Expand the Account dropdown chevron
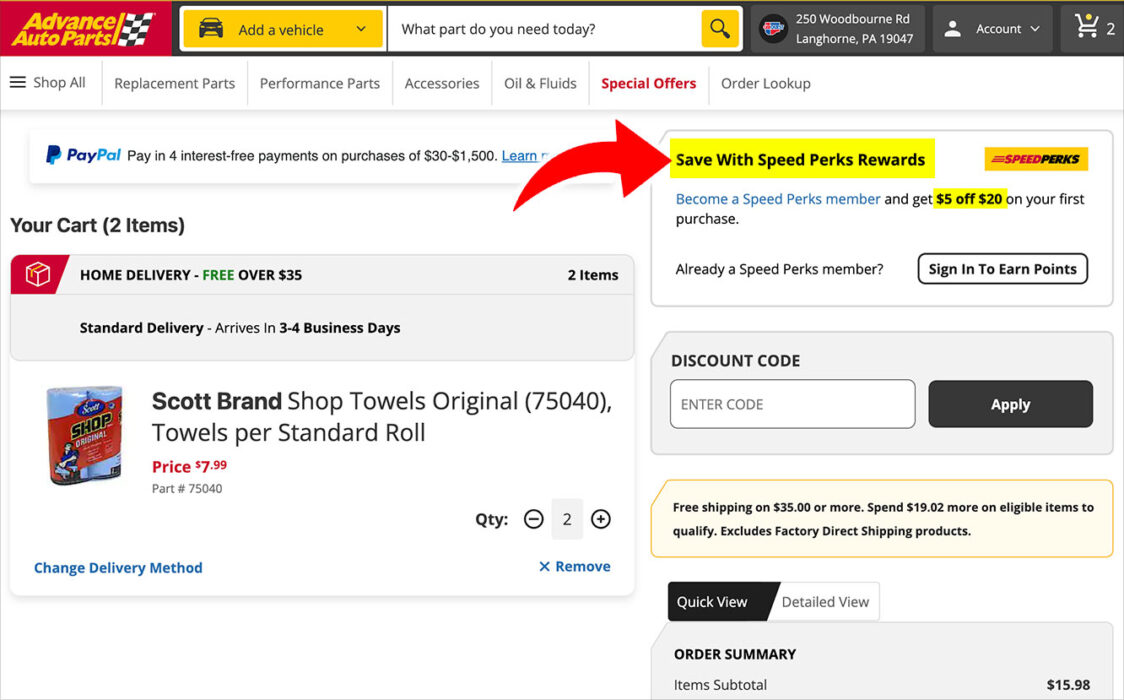Image resolution: width=1124 pixels, height=700 pixels. pyautogui.click(x=1034, y=29)
